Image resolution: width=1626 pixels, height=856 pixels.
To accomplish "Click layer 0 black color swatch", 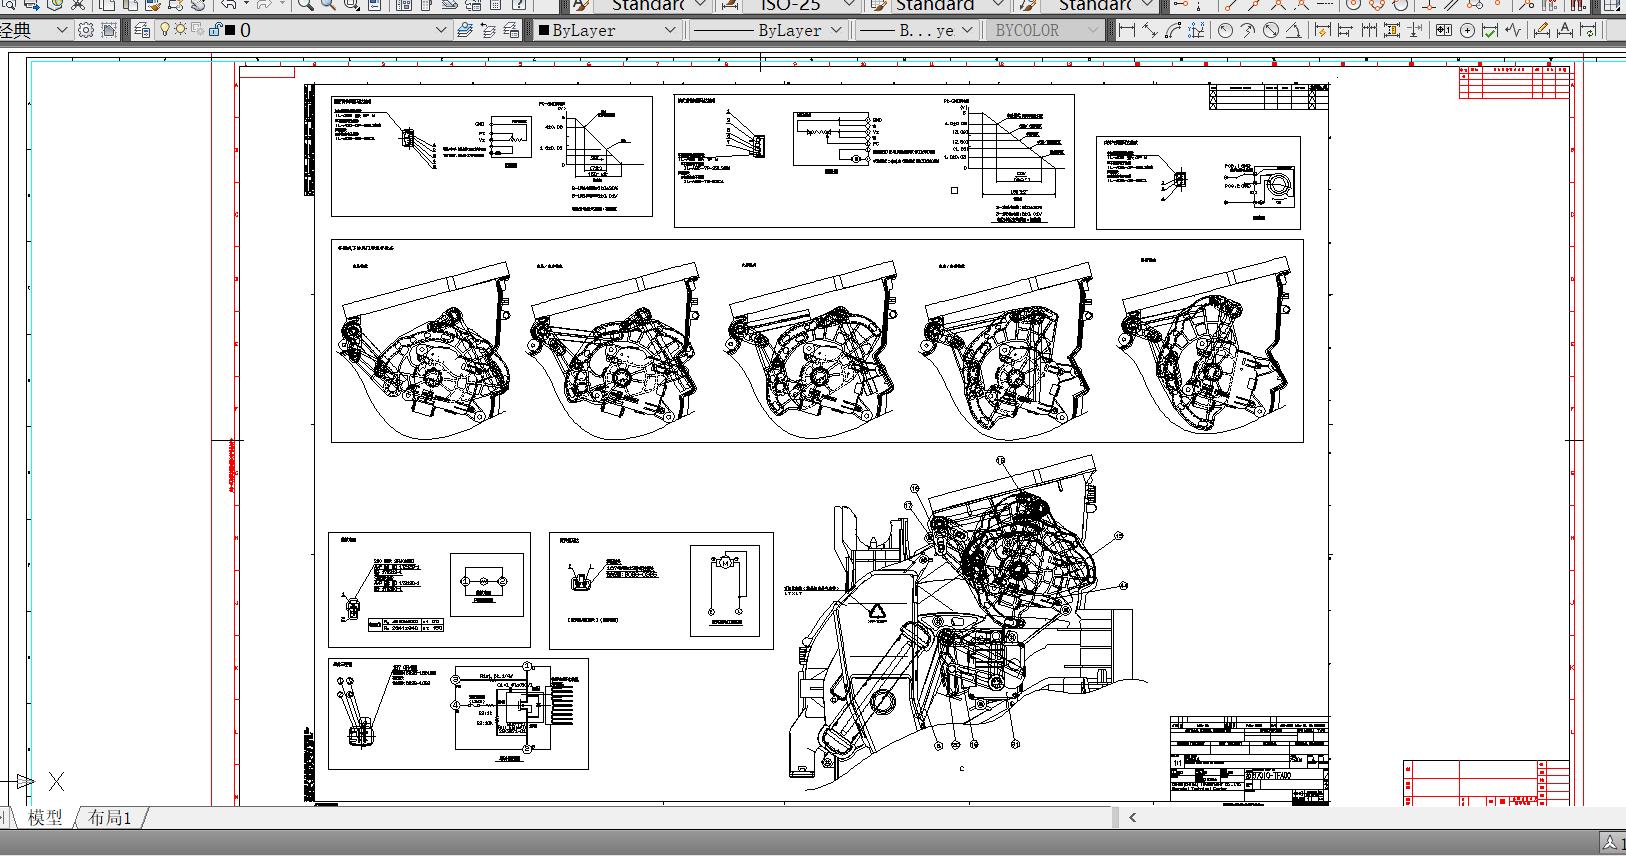I will tap(230, 30).
